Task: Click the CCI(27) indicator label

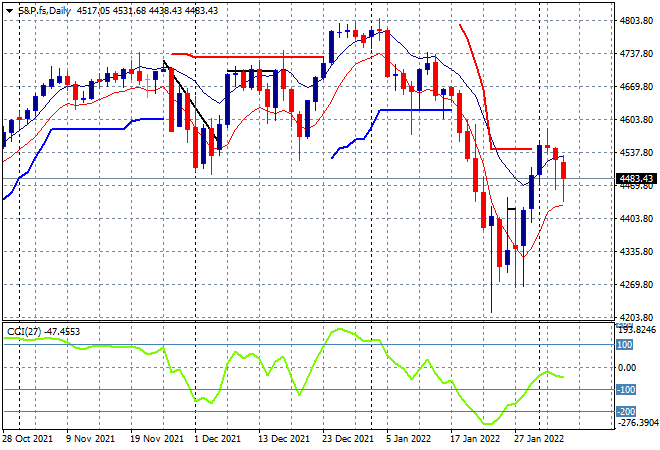Action: tap(43, 332)
